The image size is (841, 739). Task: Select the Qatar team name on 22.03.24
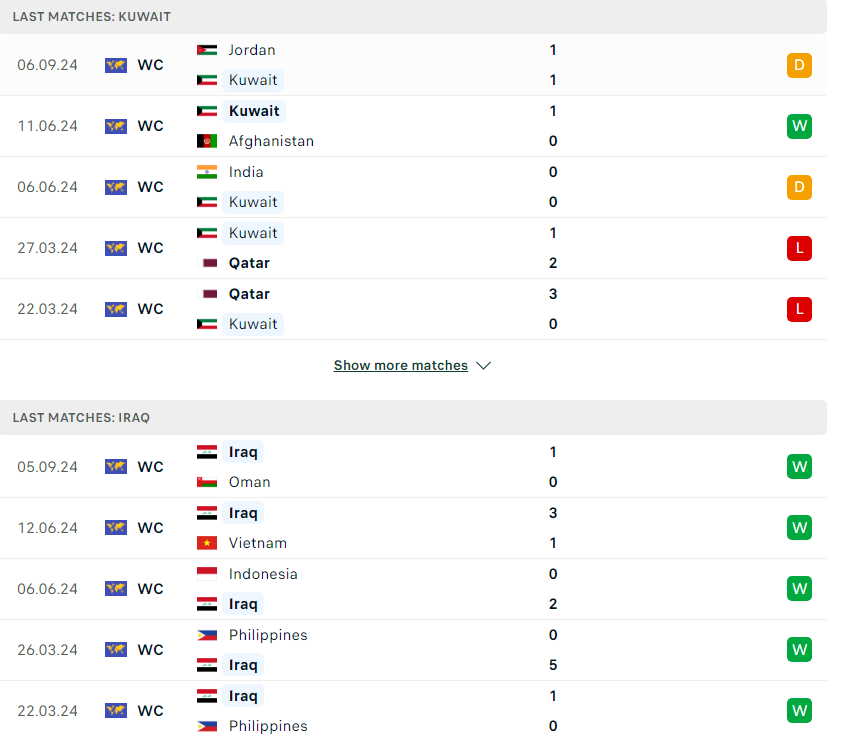[x=249, y=294]
